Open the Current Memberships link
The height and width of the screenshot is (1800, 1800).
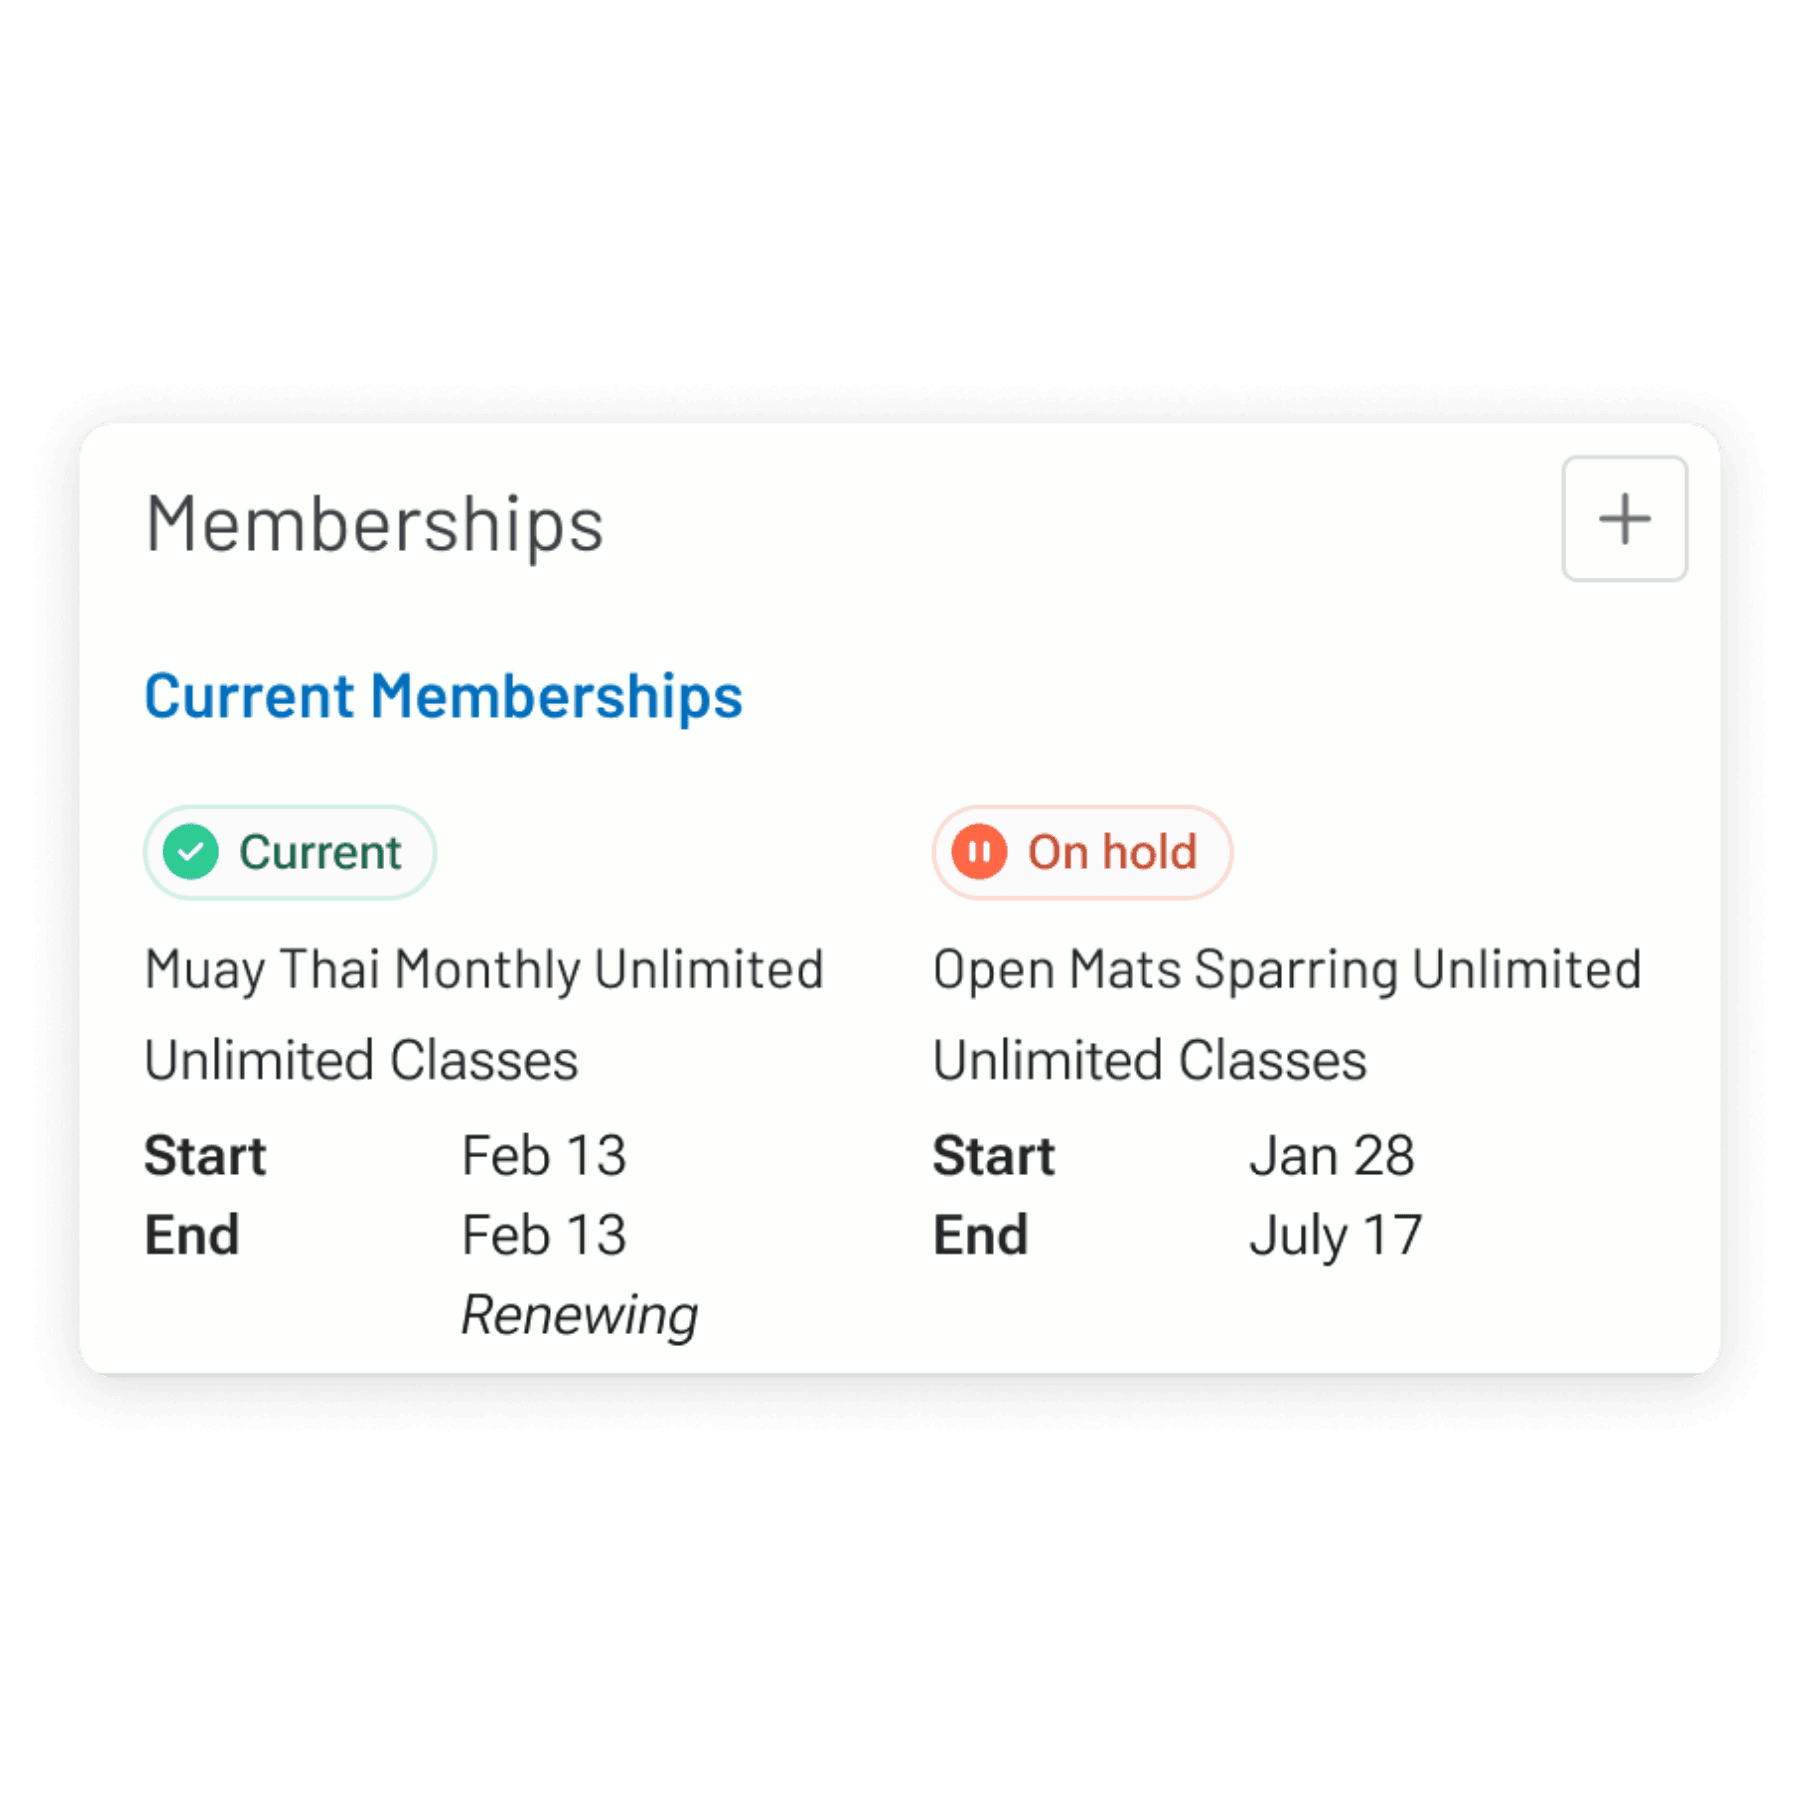pyautogui.click(x=443, y=696)
